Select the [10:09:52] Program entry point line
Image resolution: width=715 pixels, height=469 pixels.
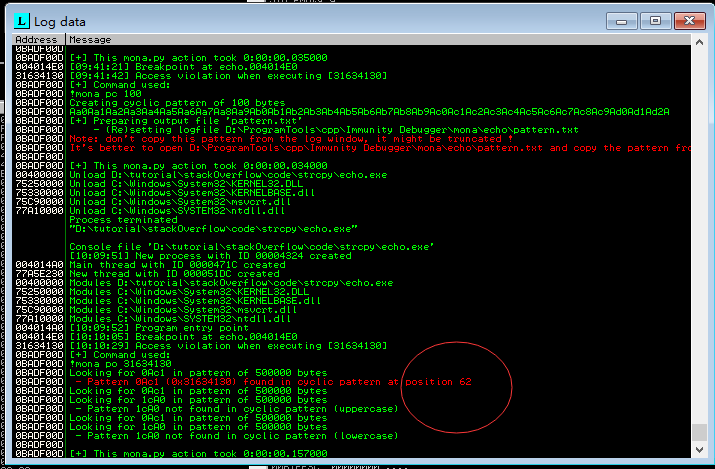click(159, 328)
